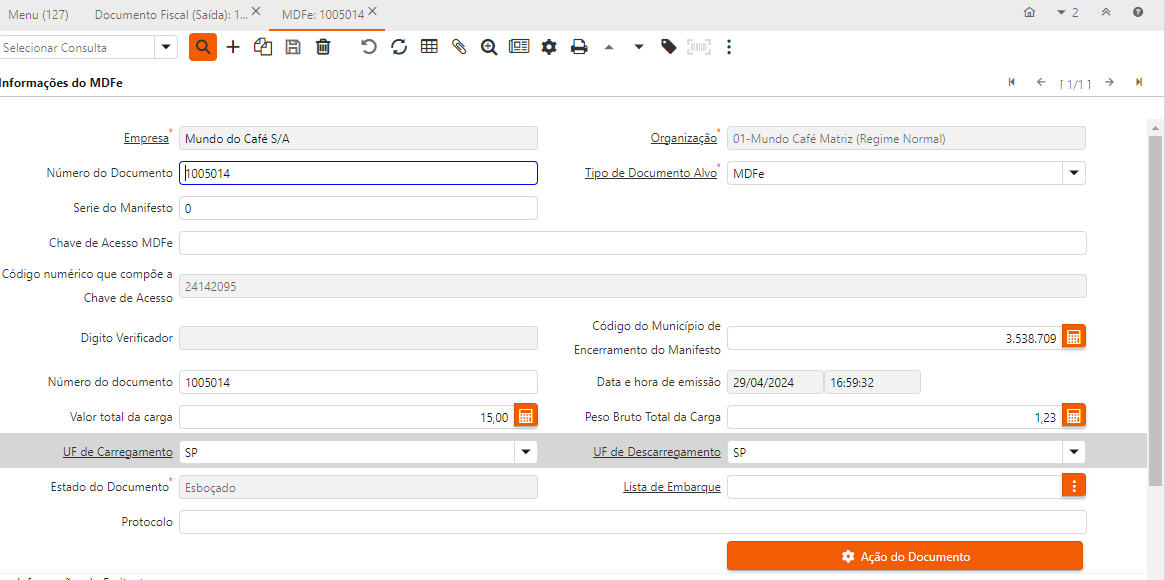Open the Menu (127) tab
The height and width of the screenshot is (580, 1165).
tap(38, 14)
